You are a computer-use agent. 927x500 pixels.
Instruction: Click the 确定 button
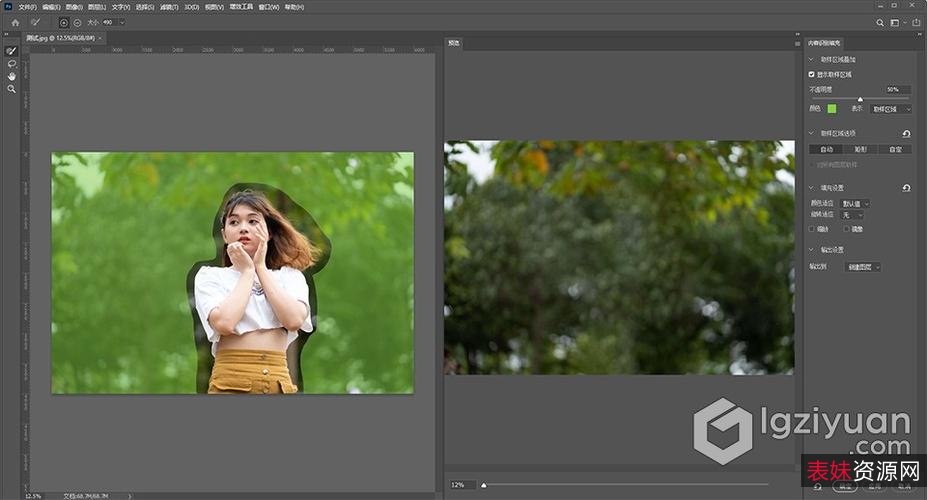click(x=846, y=486)
